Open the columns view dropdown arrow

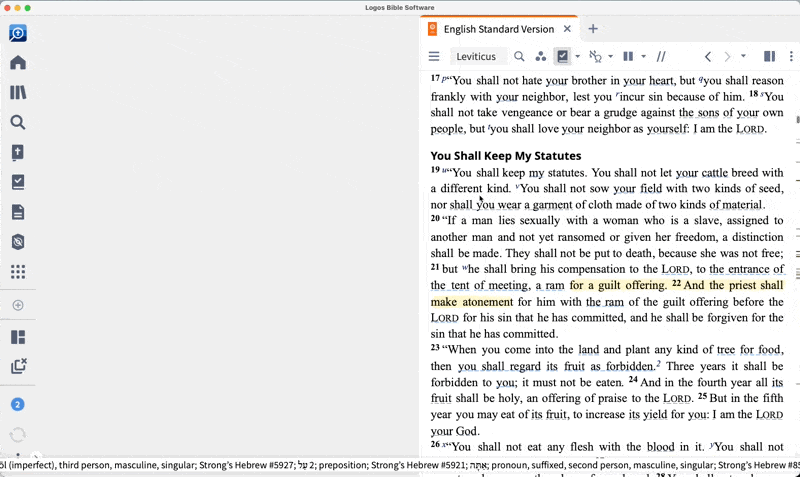[x=643, y=57]
